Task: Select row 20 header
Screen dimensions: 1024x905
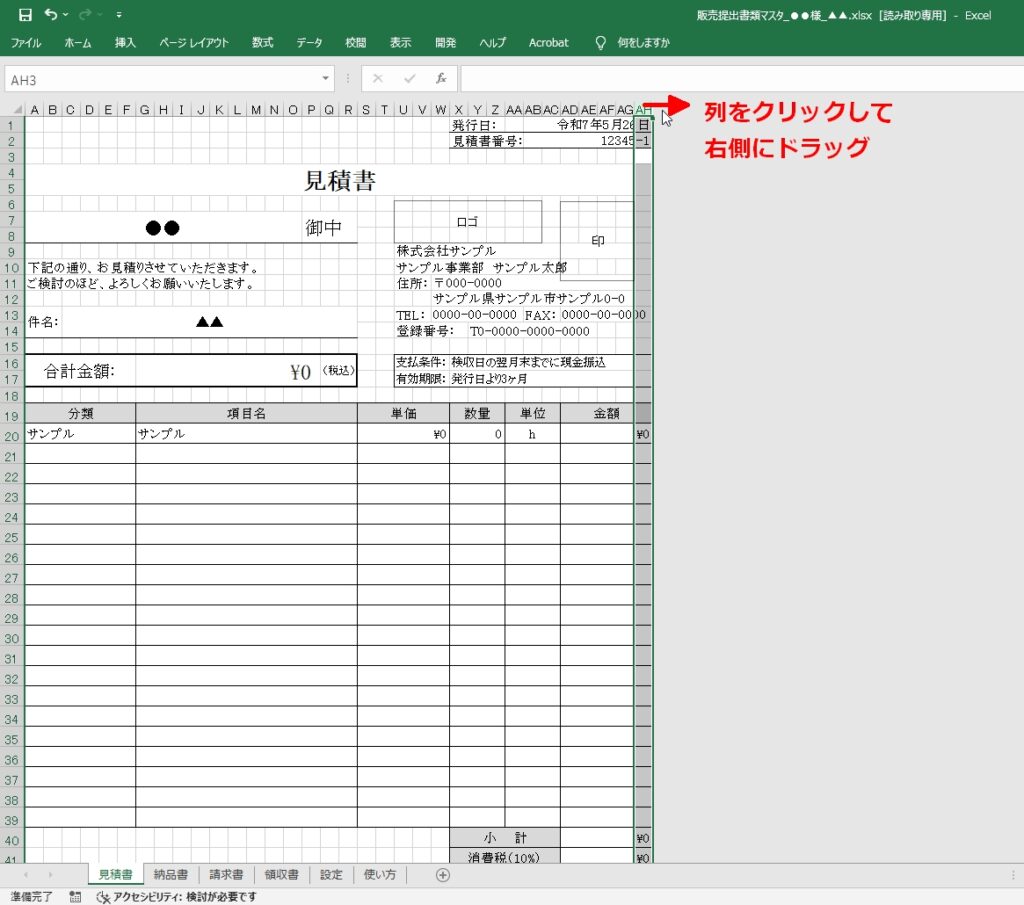Action: point(11,436)
